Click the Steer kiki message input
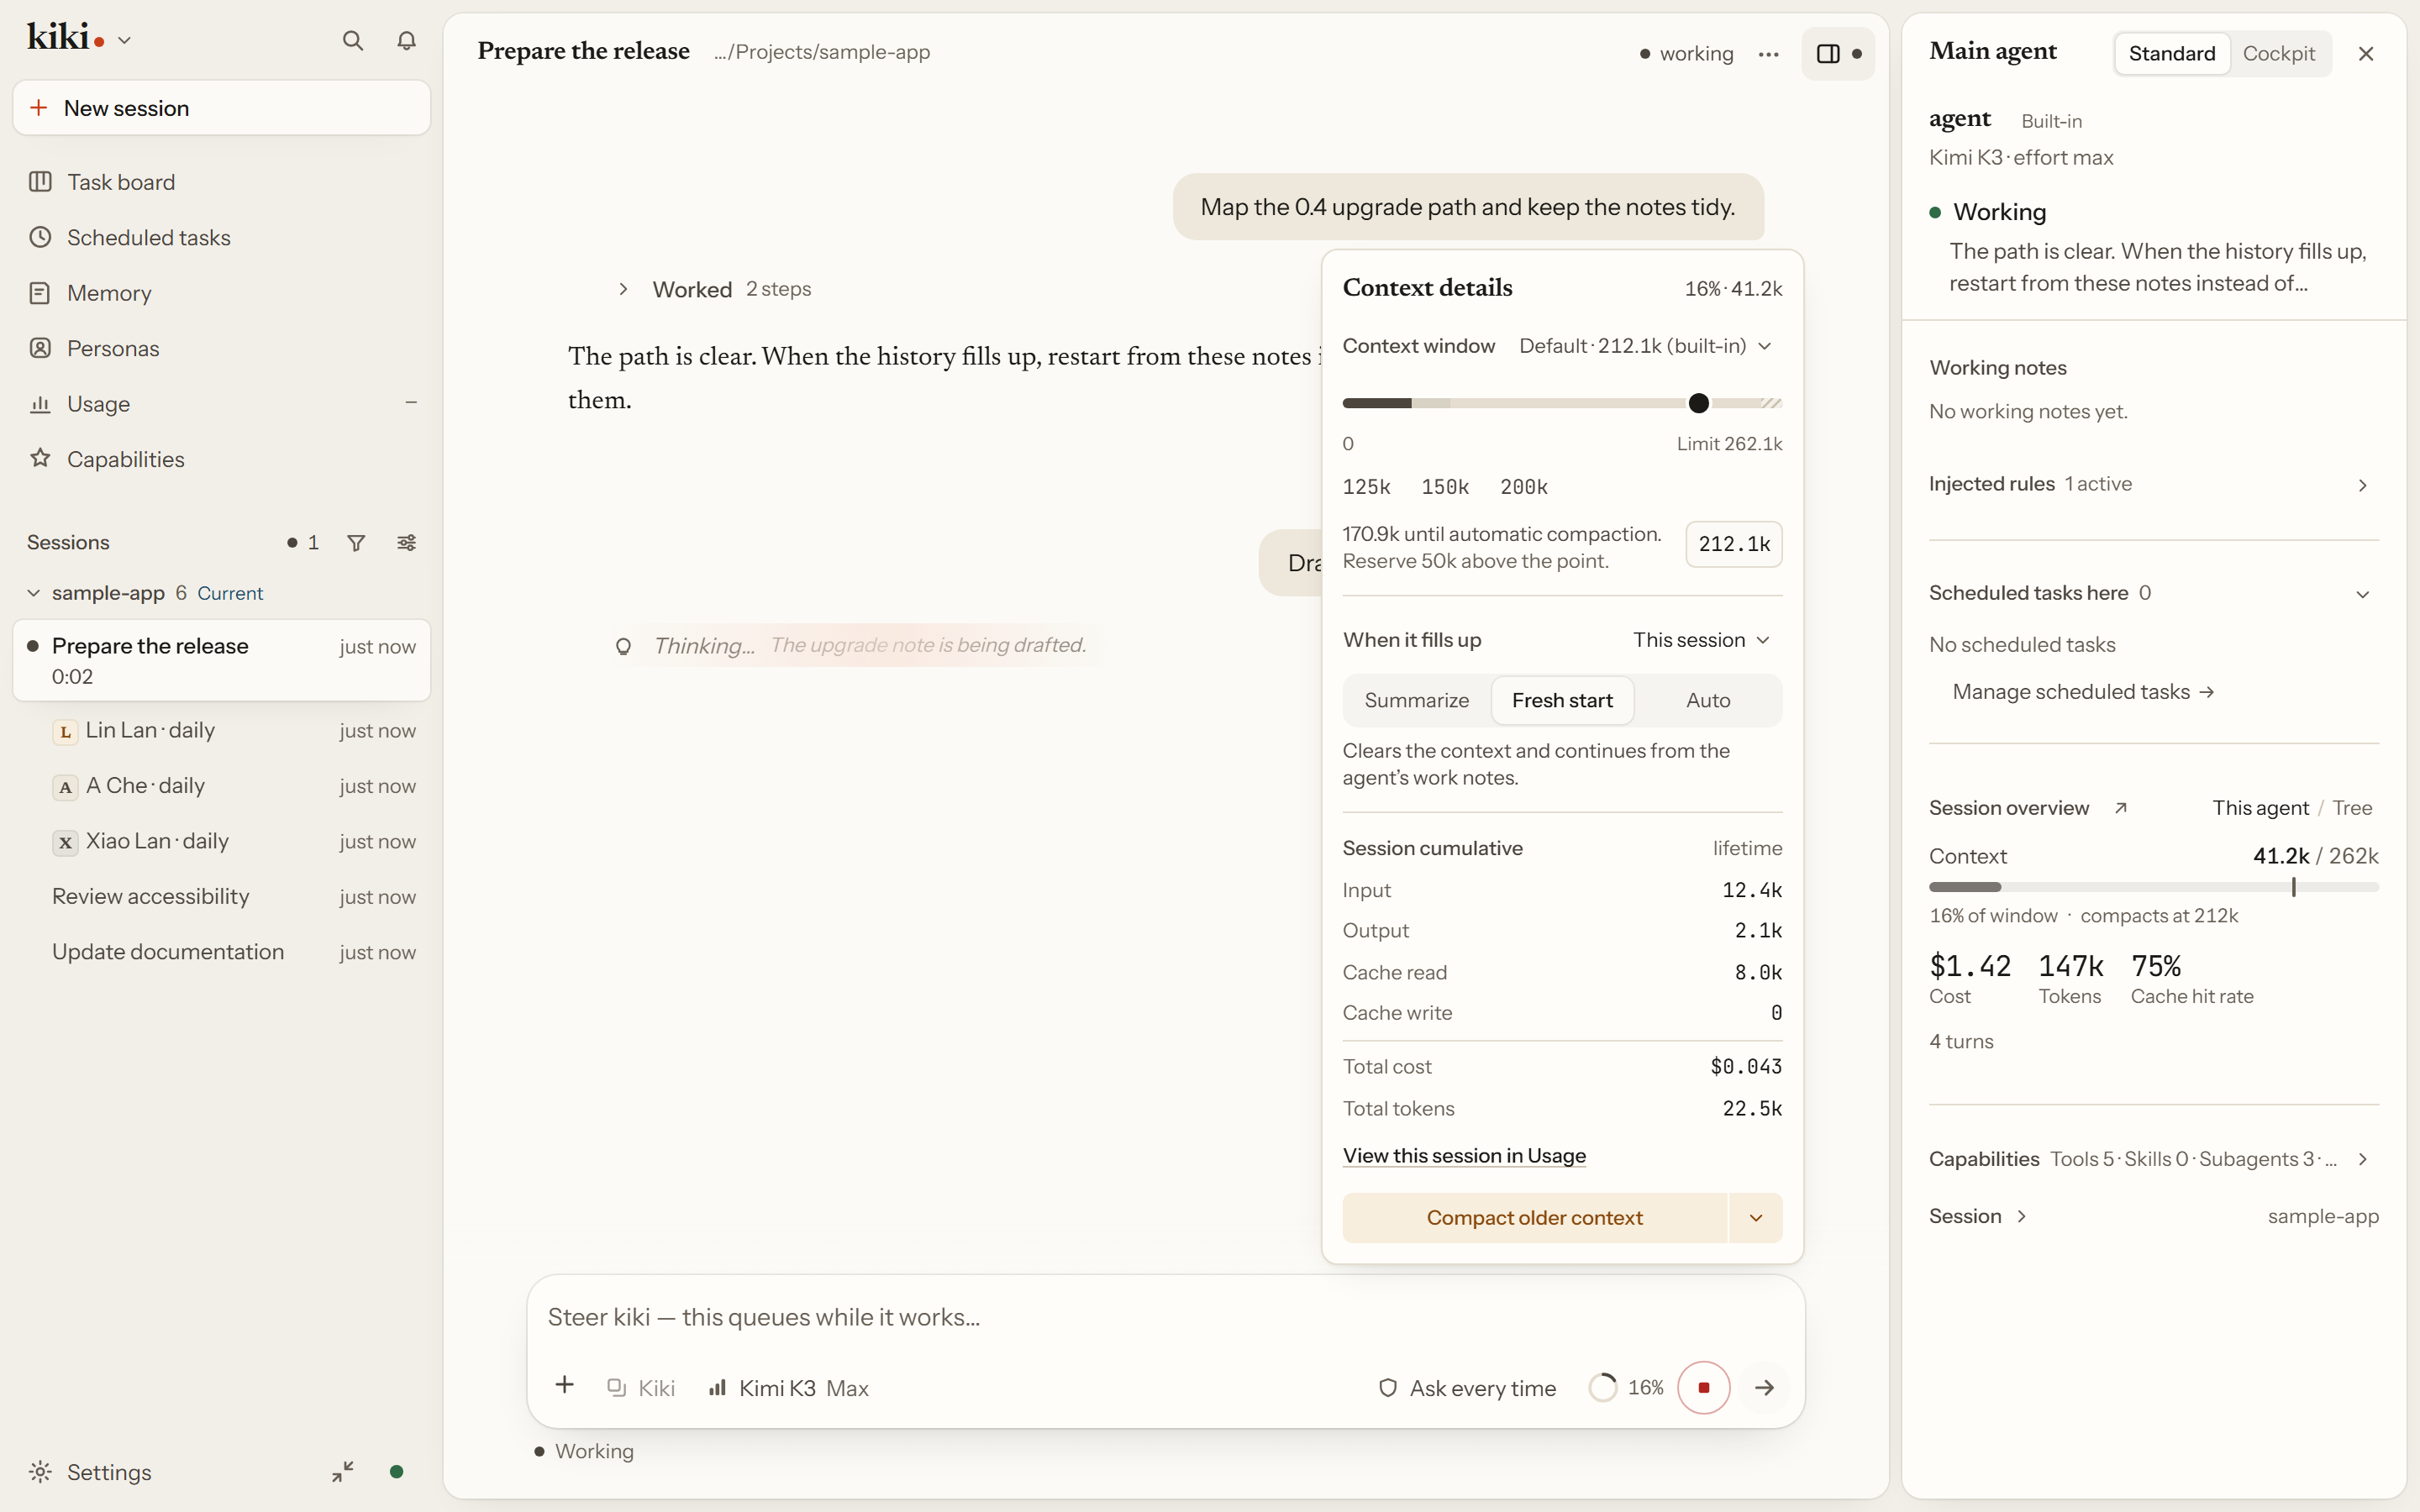 pos(1164,1318)
